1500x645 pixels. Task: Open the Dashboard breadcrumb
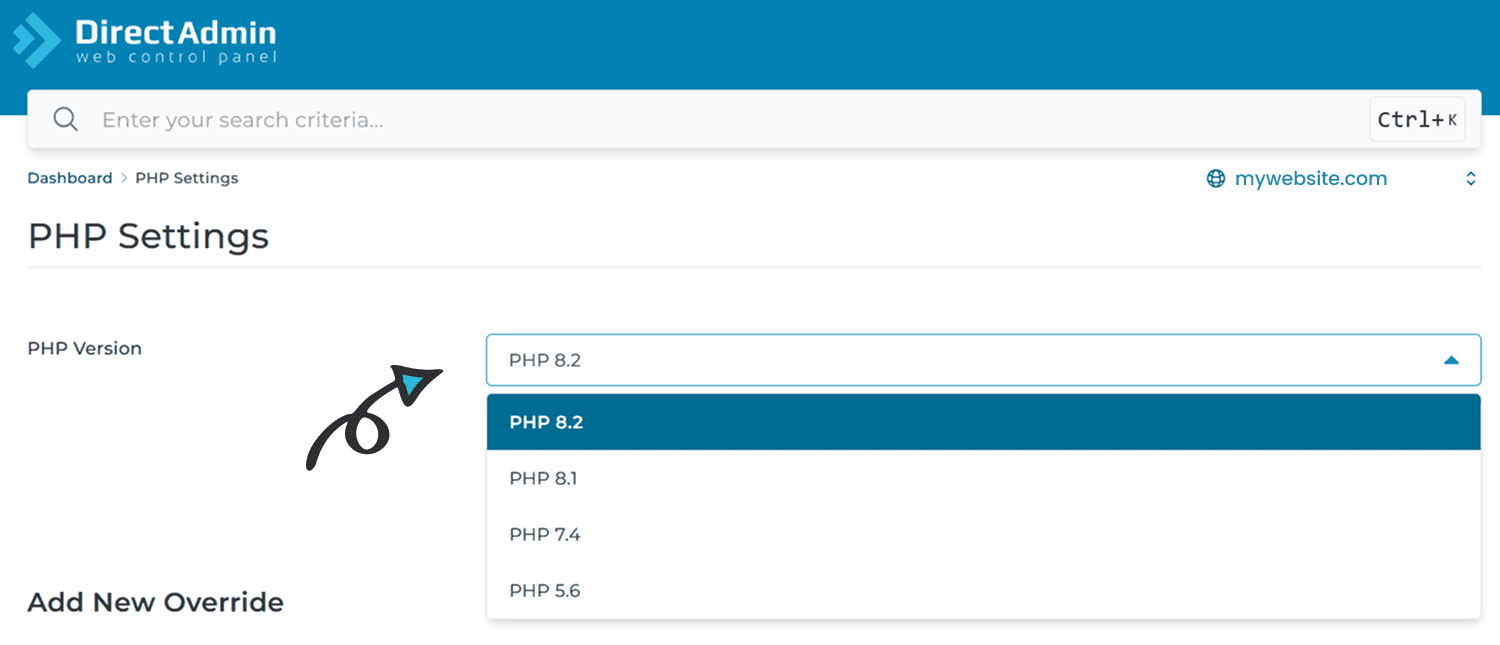click(x=70, y=178)
